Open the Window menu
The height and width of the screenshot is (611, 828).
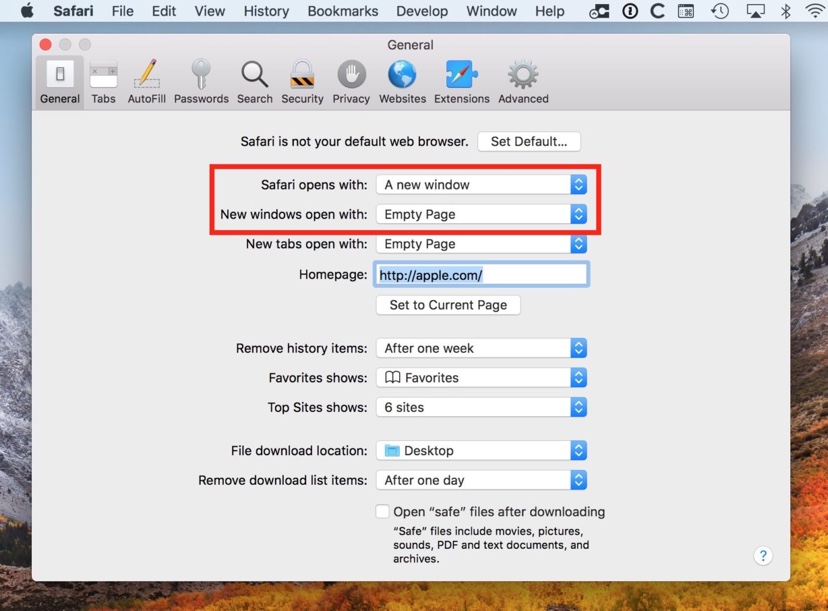coord(491,11)
